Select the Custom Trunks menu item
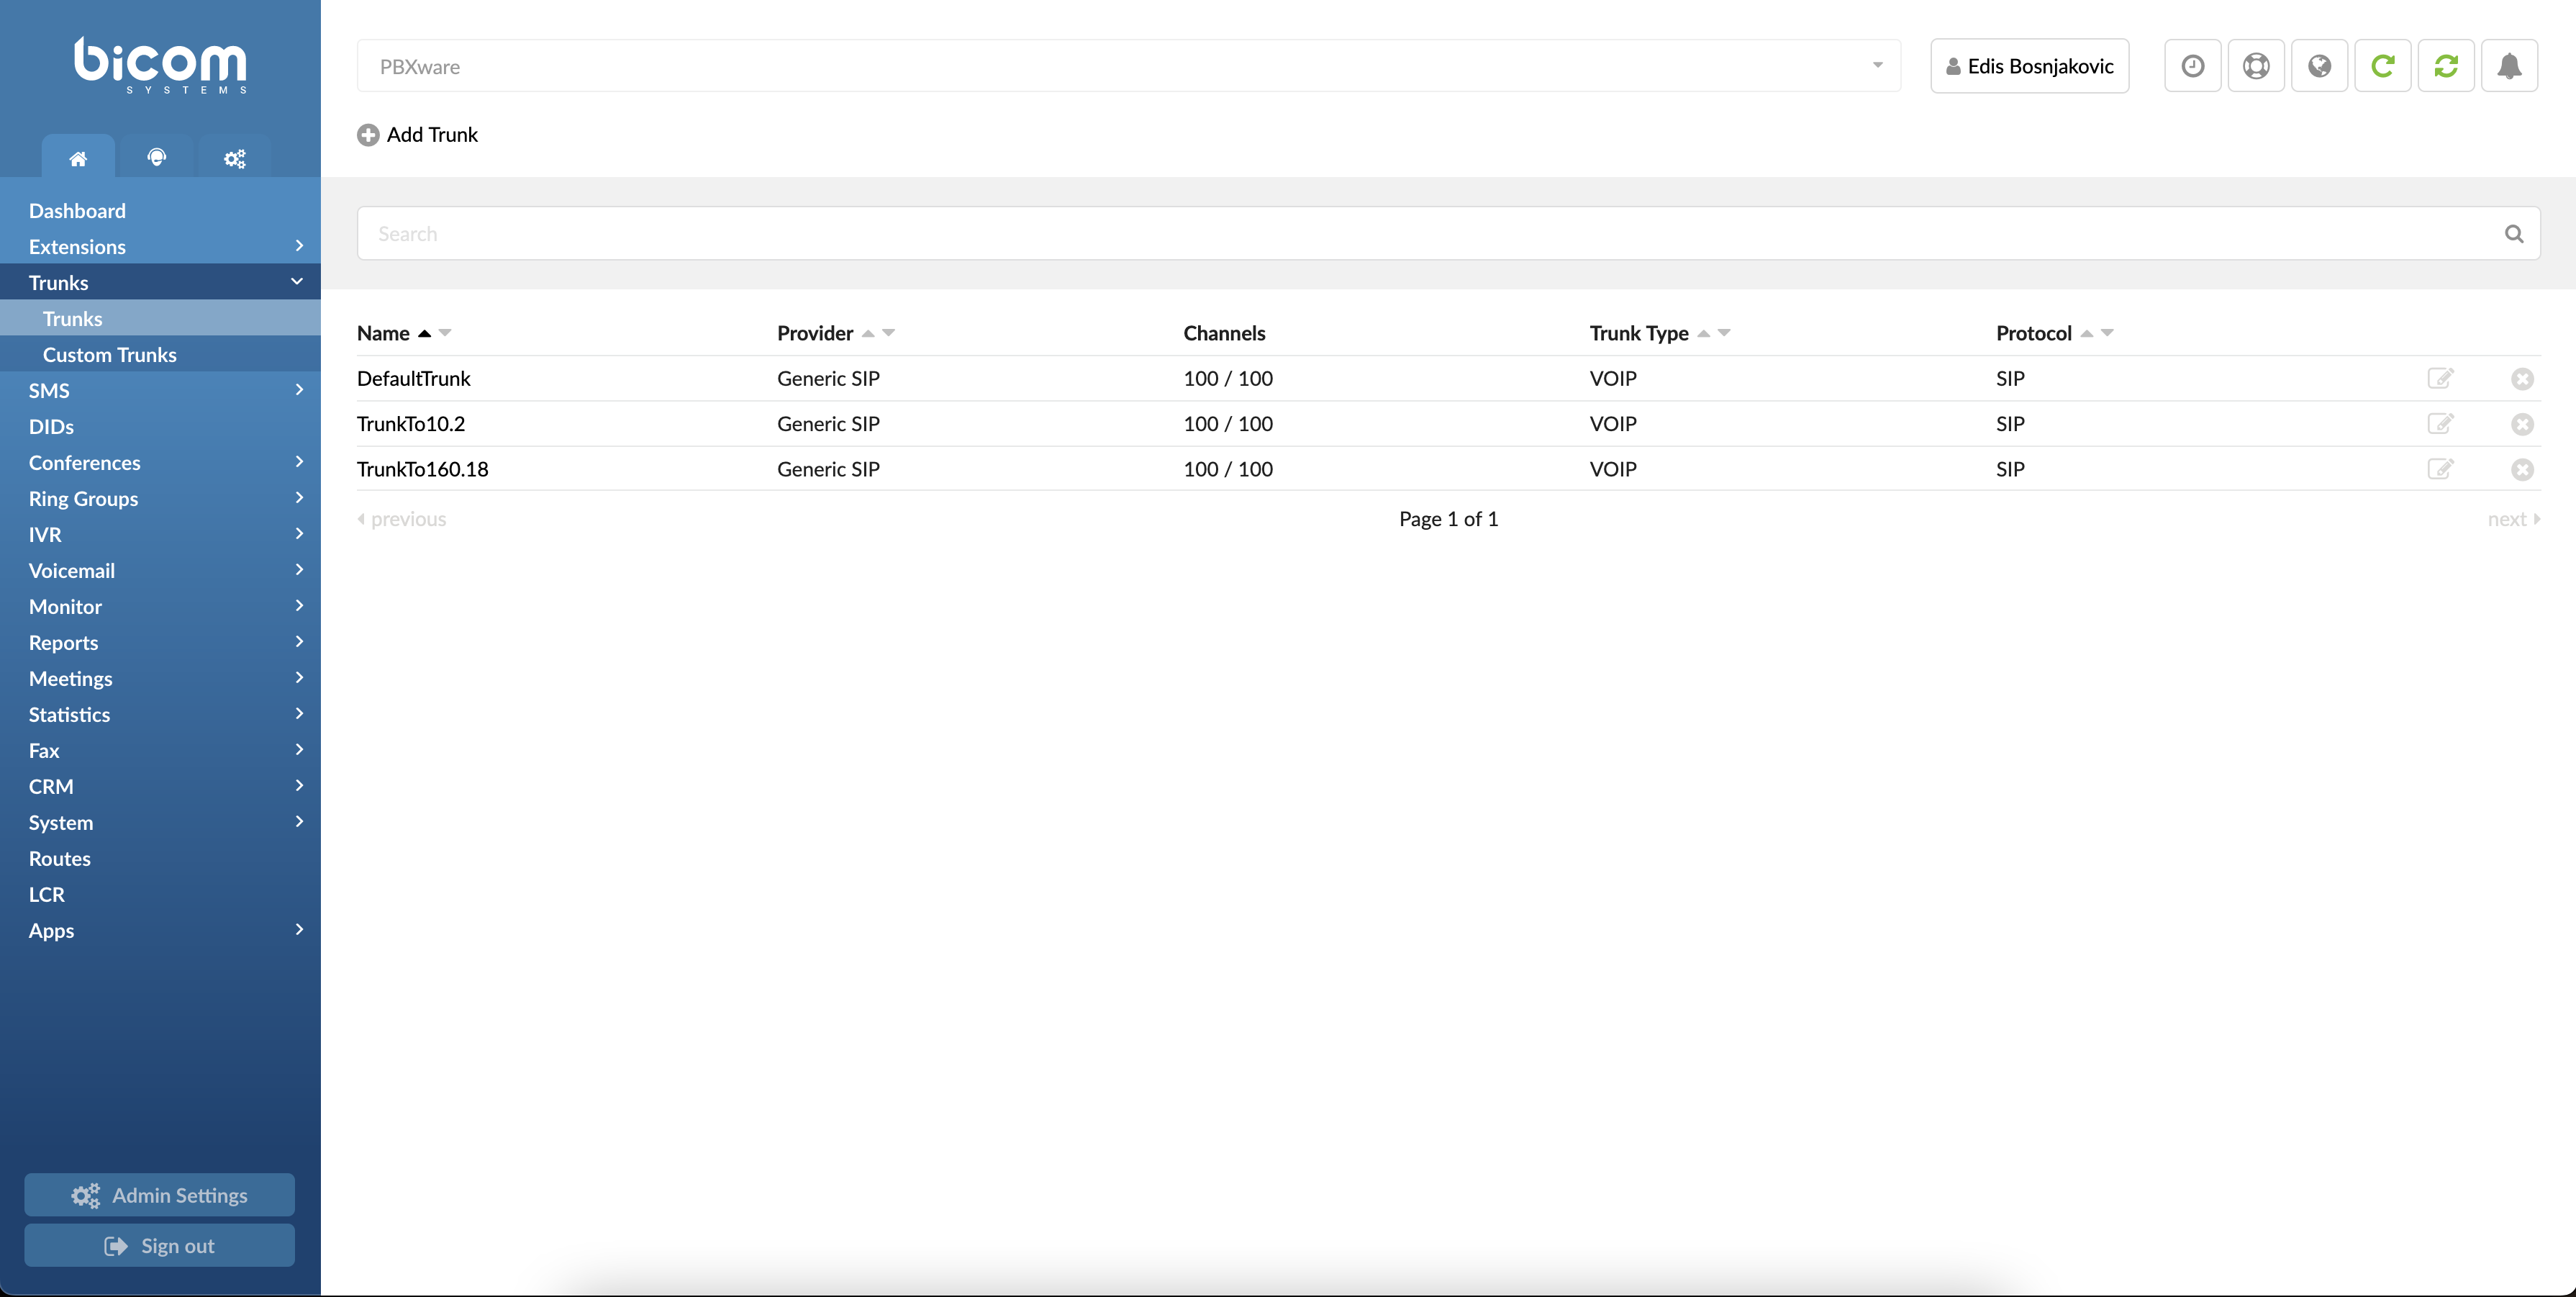Screen dimensions: 2576x1297 (x=109, y=354)
